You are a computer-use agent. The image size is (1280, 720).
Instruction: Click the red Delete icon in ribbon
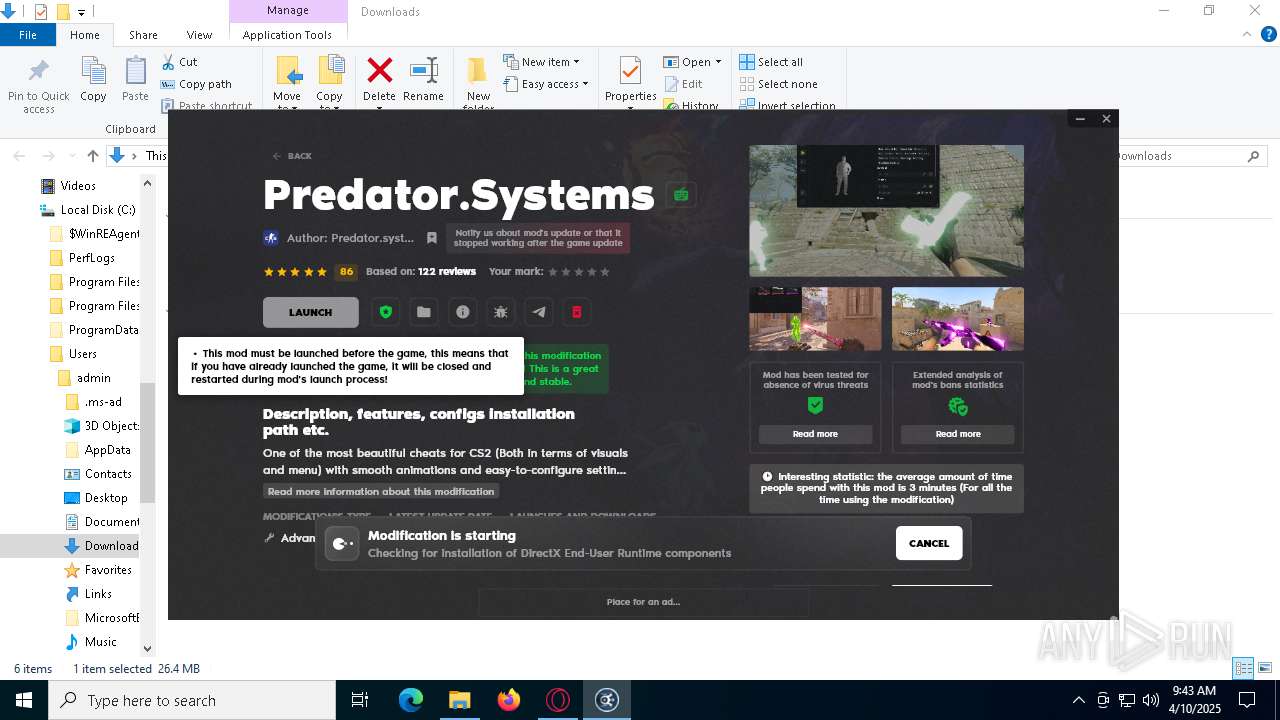(379, 70)
